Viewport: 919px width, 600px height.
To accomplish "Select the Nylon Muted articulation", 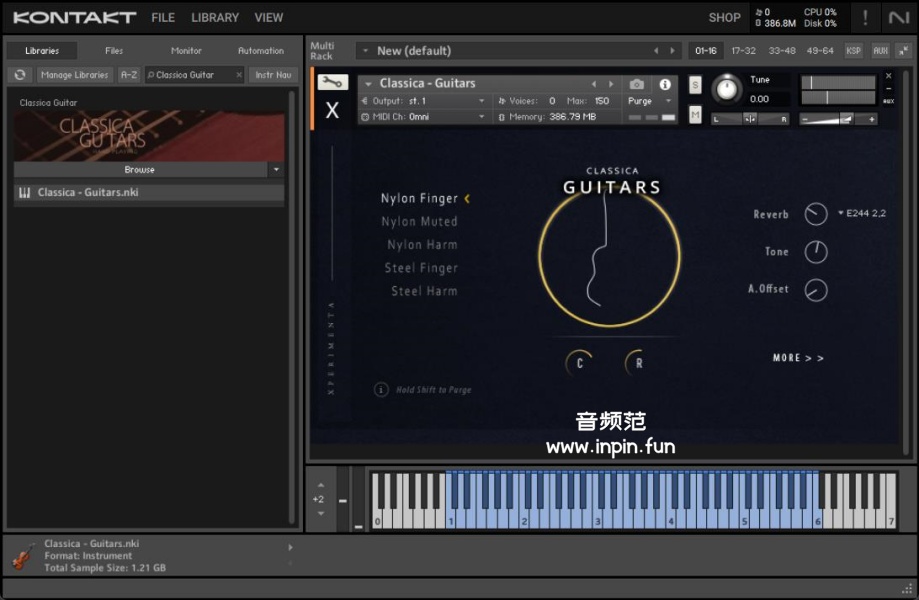I will click(x=419, y=222).
